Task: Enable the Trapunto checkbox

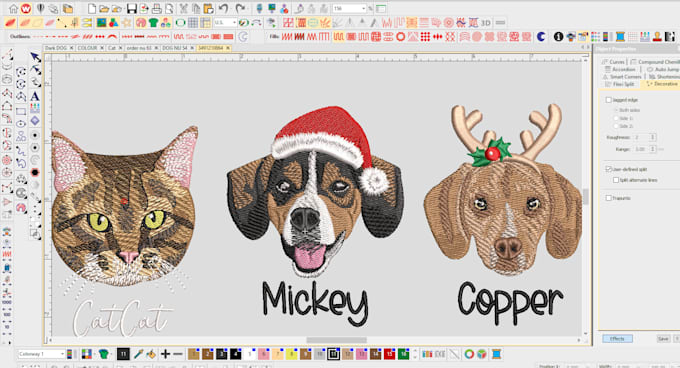Action: (x=608, y=198)
